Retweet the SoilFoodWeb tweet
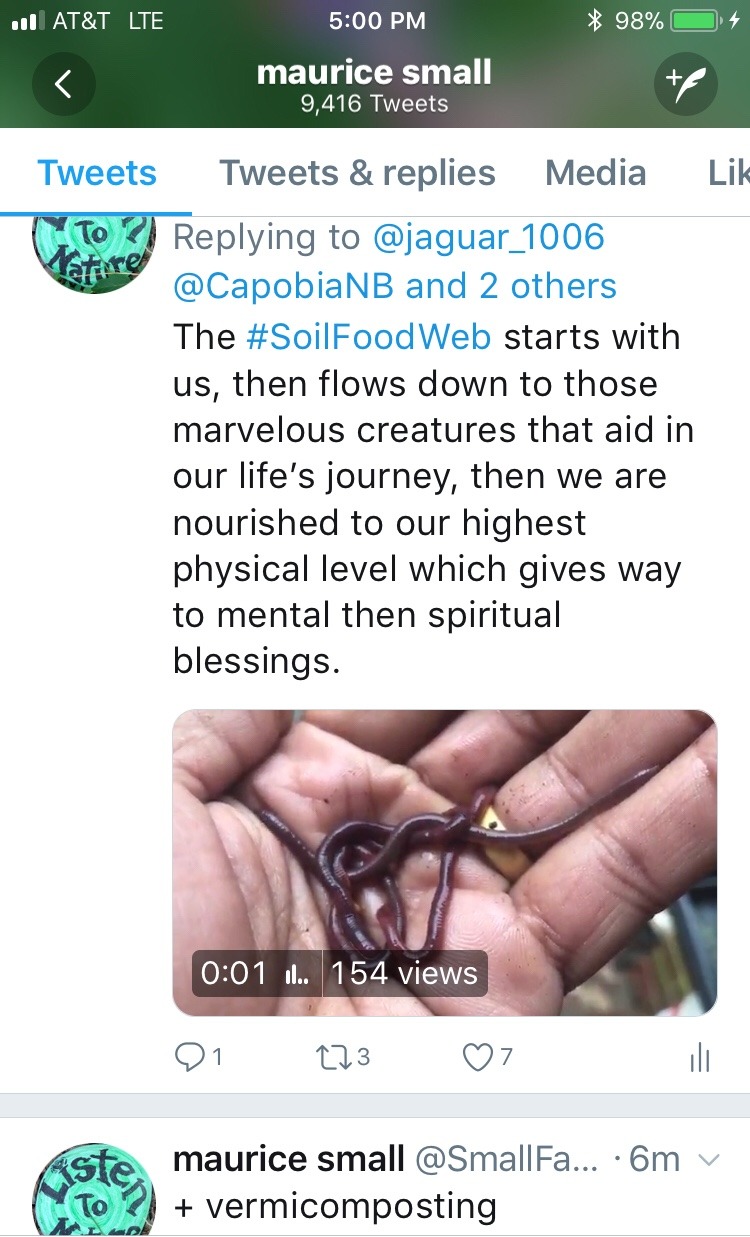This screenshot has width=750, height=1237. [342, 1056]
